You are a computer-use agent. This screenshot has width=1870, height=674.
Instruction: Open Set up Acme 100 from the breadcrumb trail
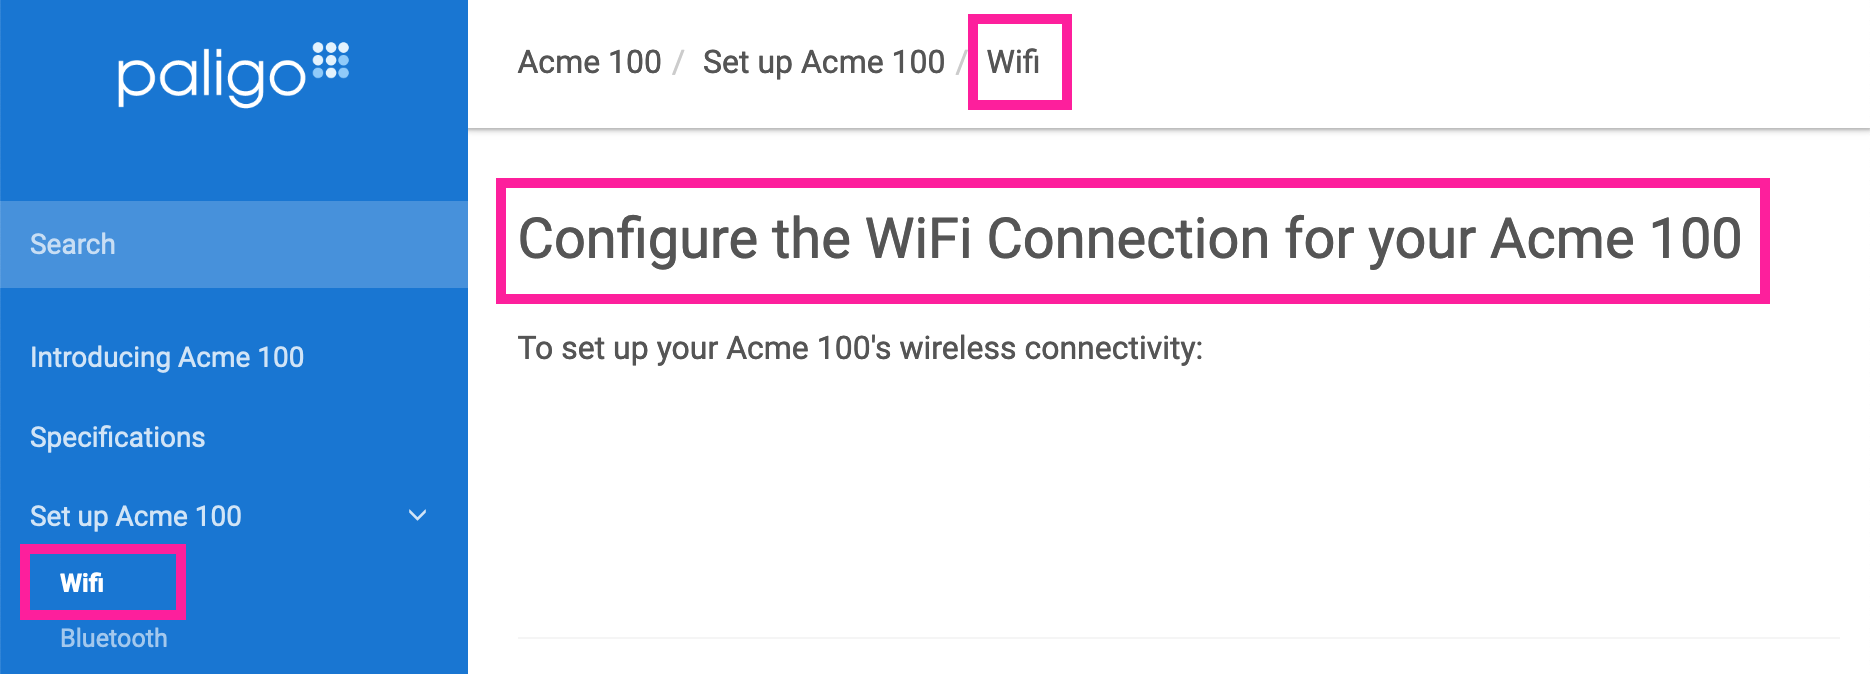(x=822, y=62)
